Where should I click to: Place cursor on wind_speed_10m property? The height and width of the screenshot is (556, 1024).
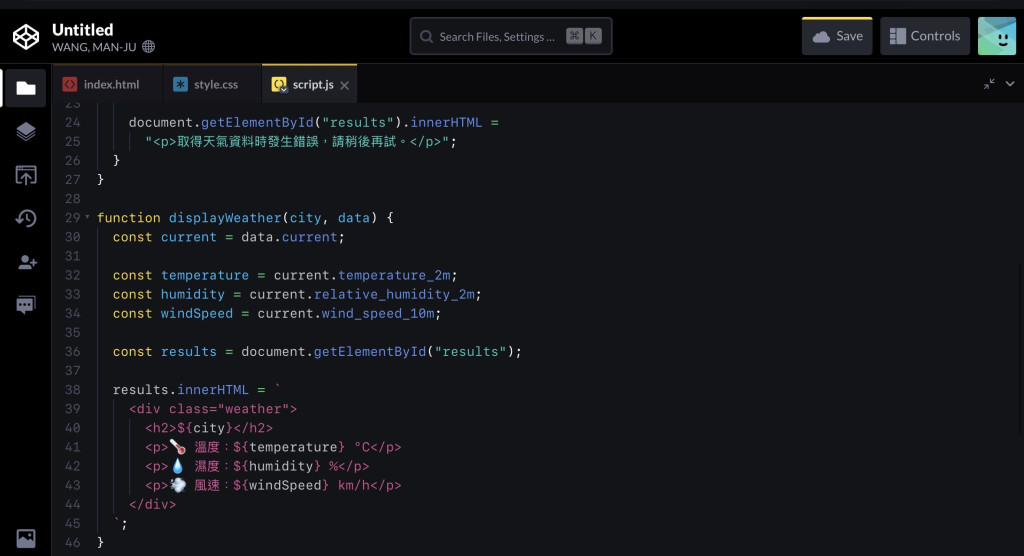tap(377, 314)
